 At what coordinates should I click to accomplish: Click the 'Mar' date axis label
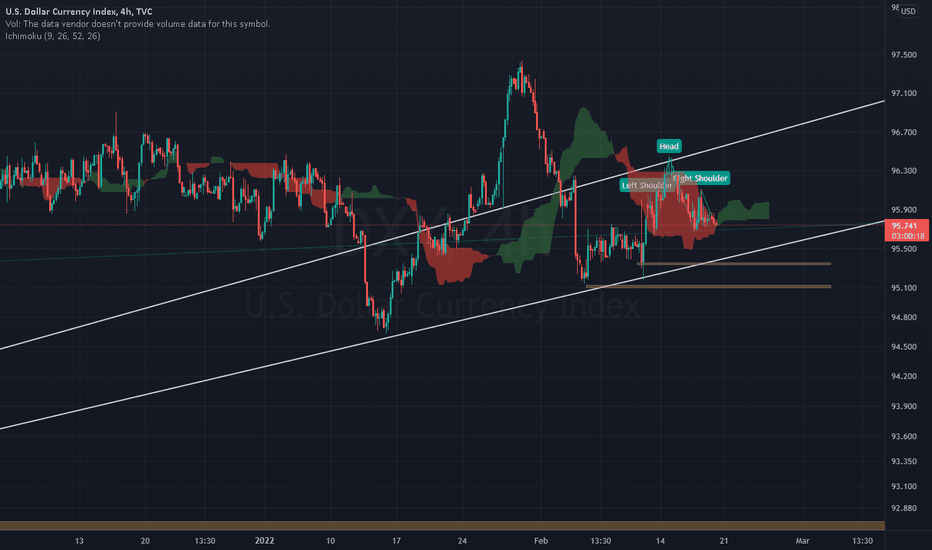click(x=802, y=540)
